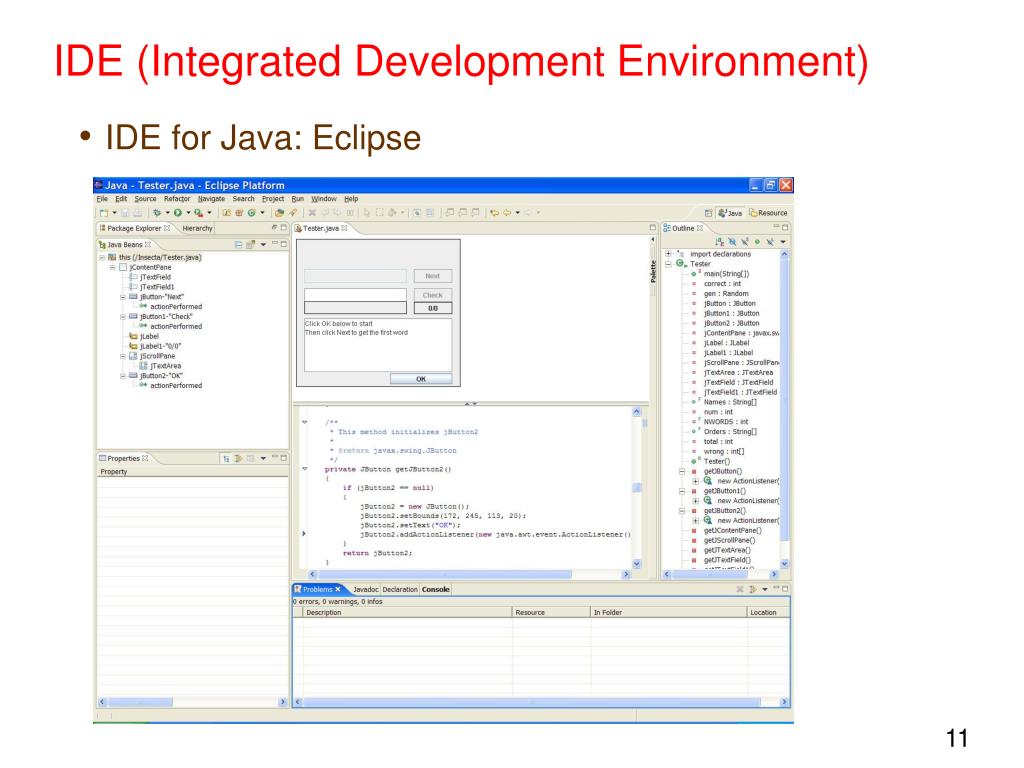Screen dimensions: 1024x768
Task: Click the OK button in design preview
Action: coord(421,379)
